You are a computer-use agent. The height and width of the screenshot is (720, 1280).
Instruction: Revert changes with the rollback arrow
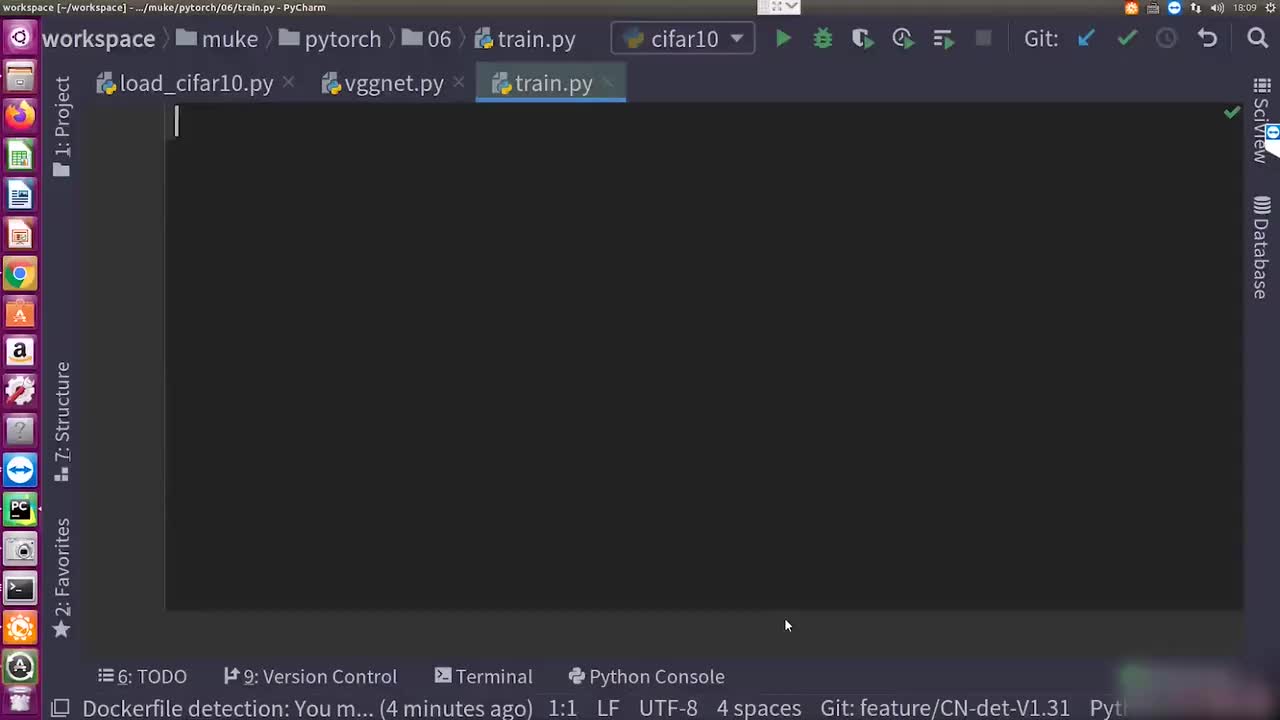pyautogui.click(x=1207, y=39)
